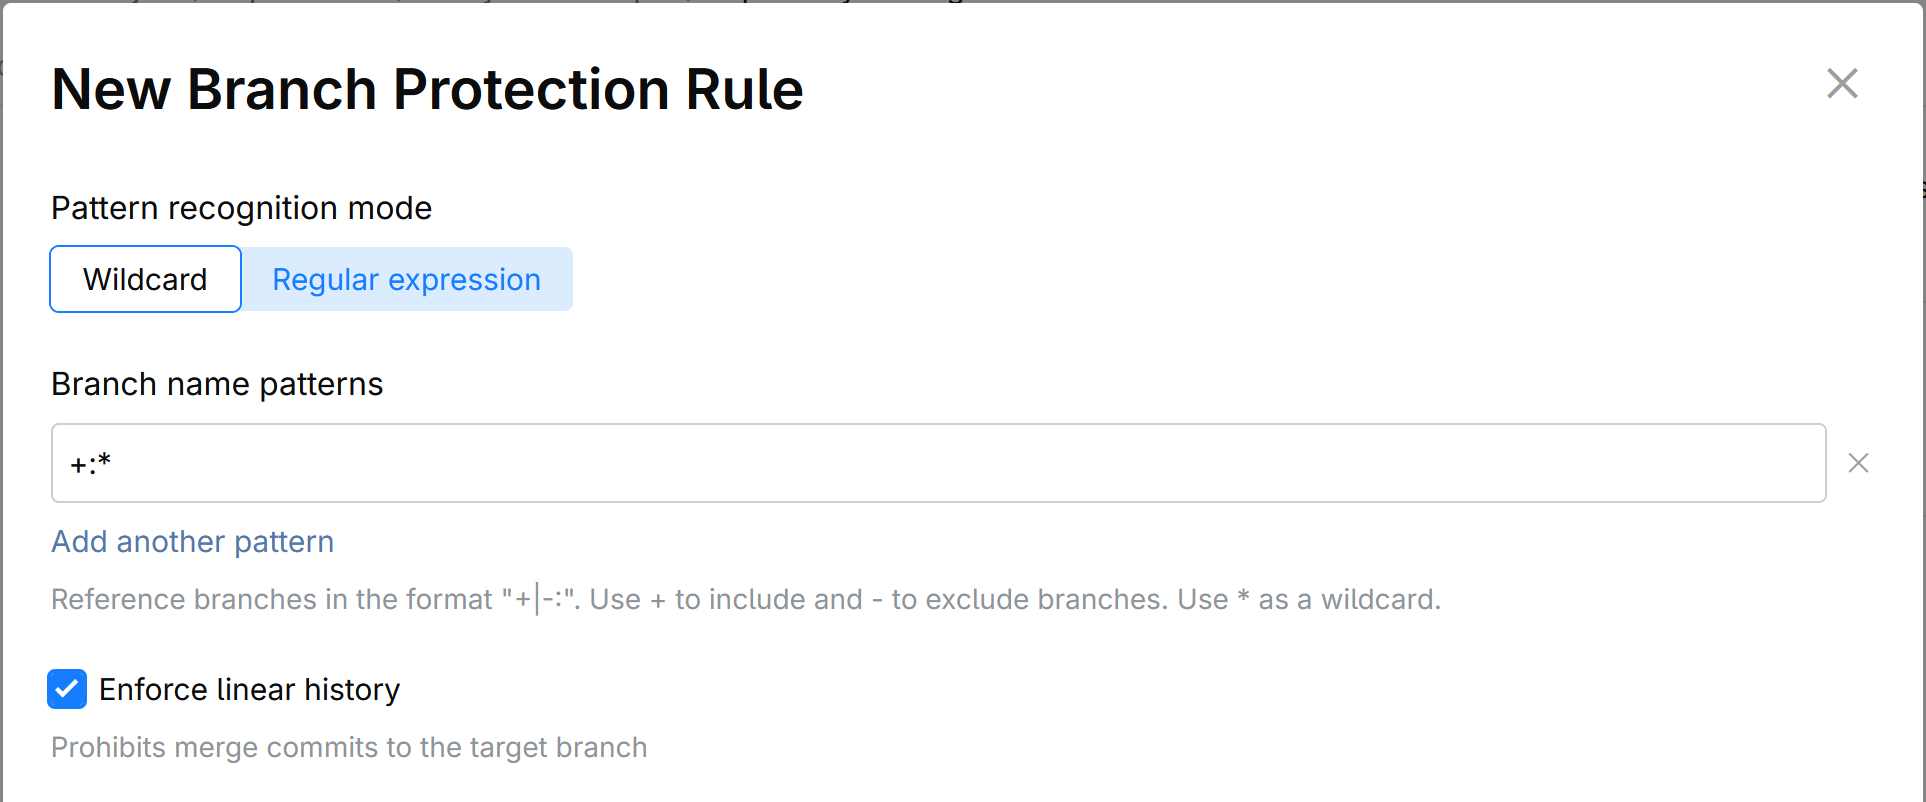Click the "Enforce linear history" label text
The image size is (1926, 802).
click(x=249, y=689)
